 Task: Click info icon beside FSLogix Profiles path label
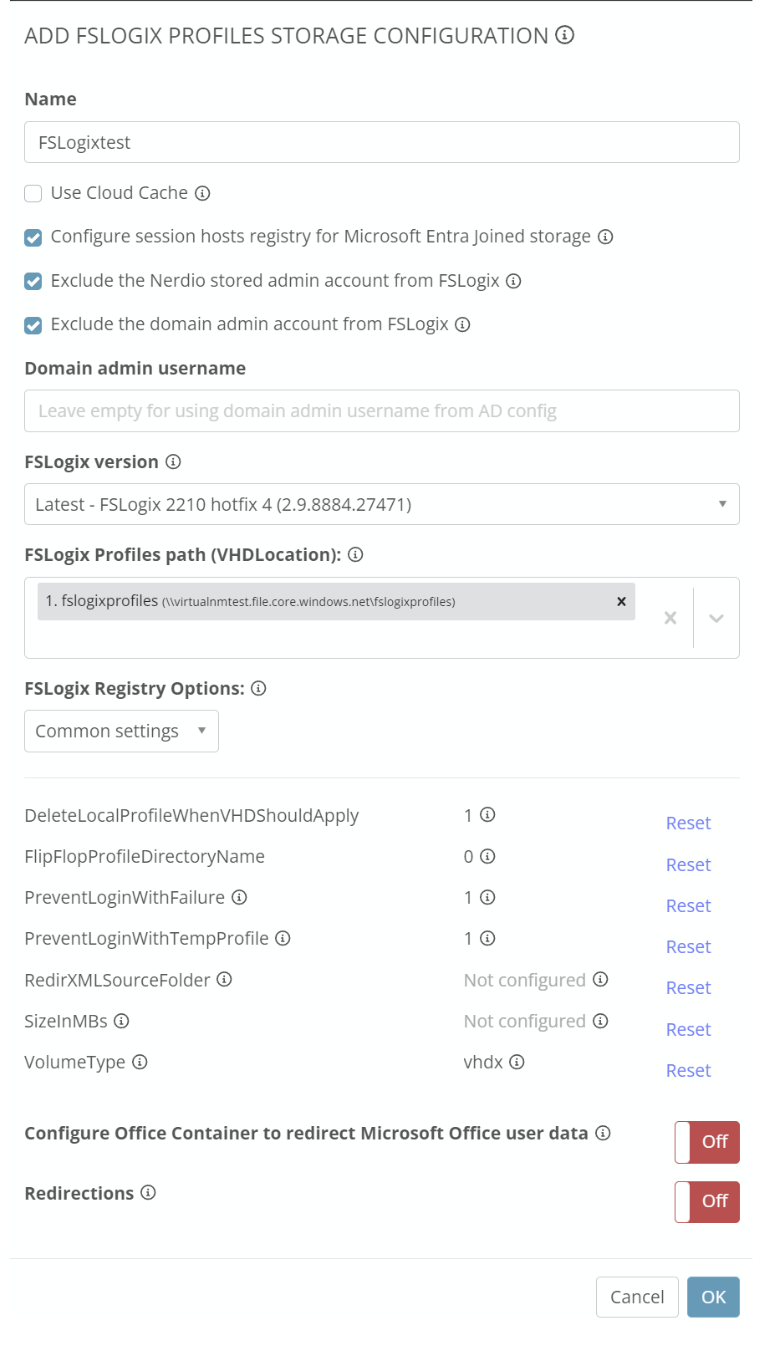click(x=355, y=554)
